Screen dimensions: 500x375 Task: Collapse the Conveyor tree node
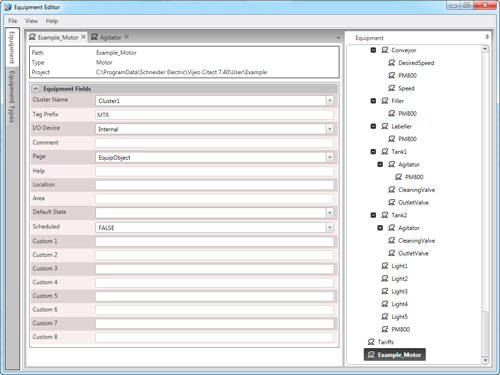coord(373,50)
